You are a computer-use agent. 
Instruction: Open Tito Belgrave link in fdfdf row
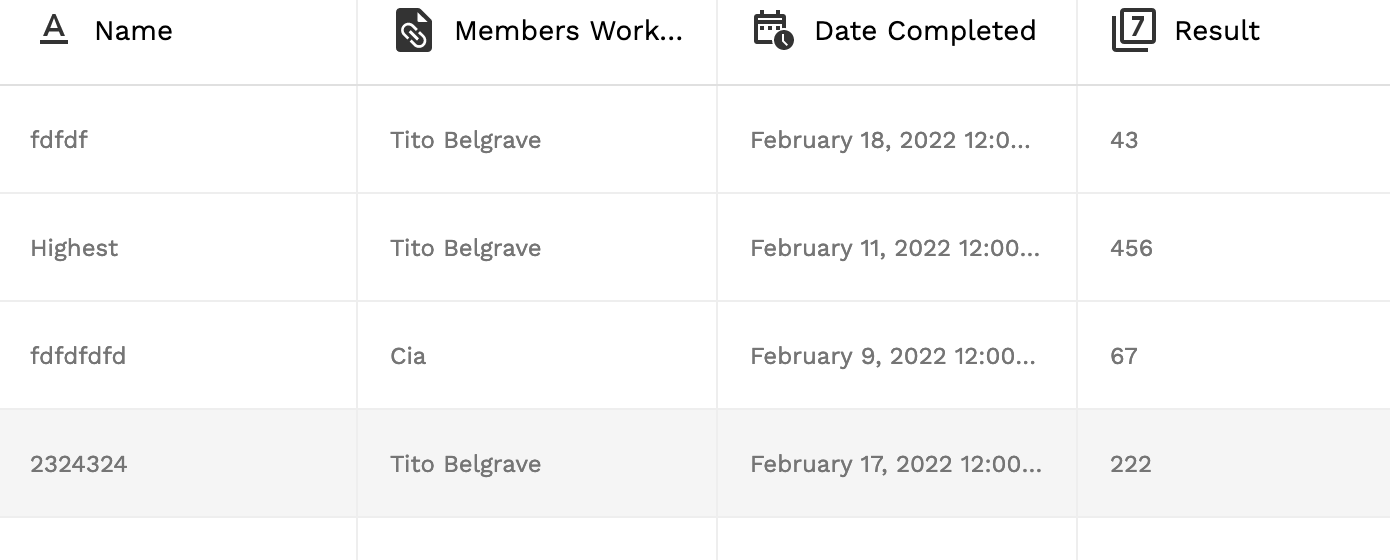466,140
